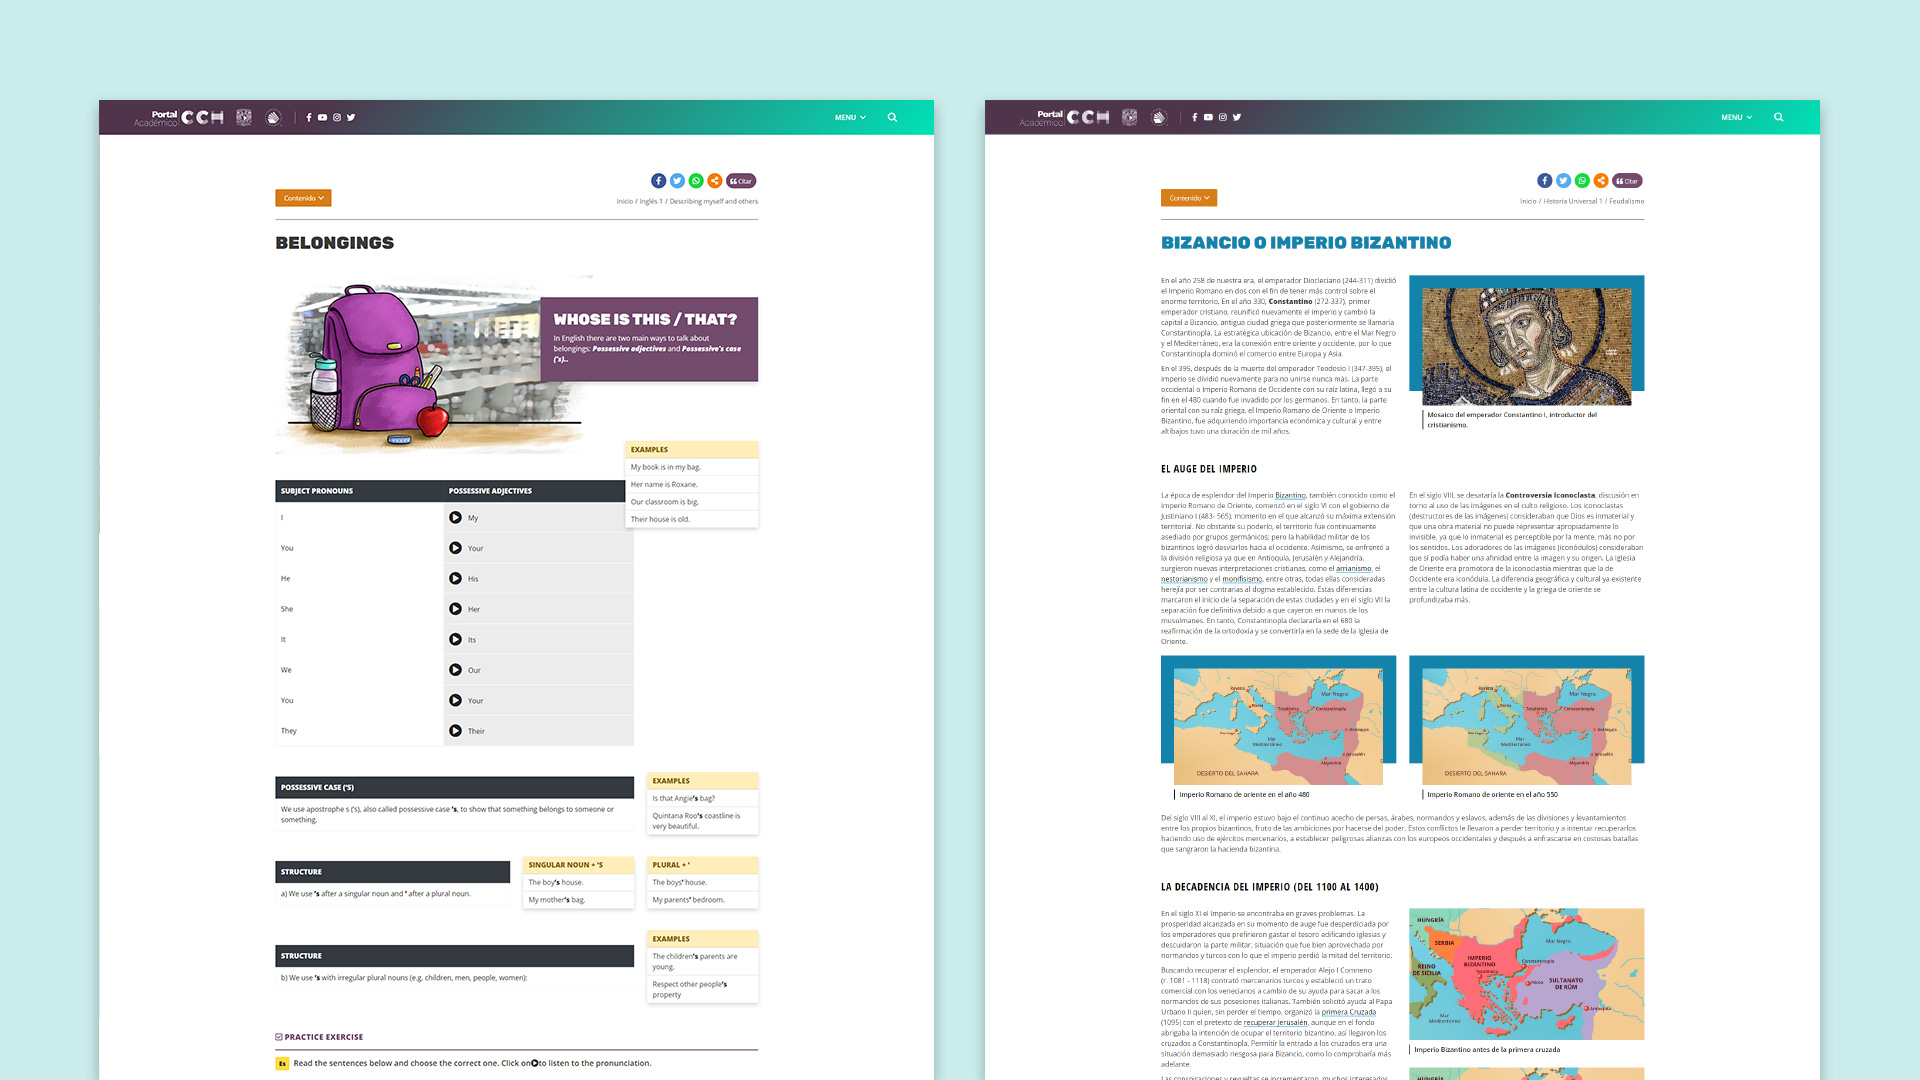The height and width of the screenshot is (1080, 1920).
Task: Play audio for the word "Their"
Action: [455, 731]
